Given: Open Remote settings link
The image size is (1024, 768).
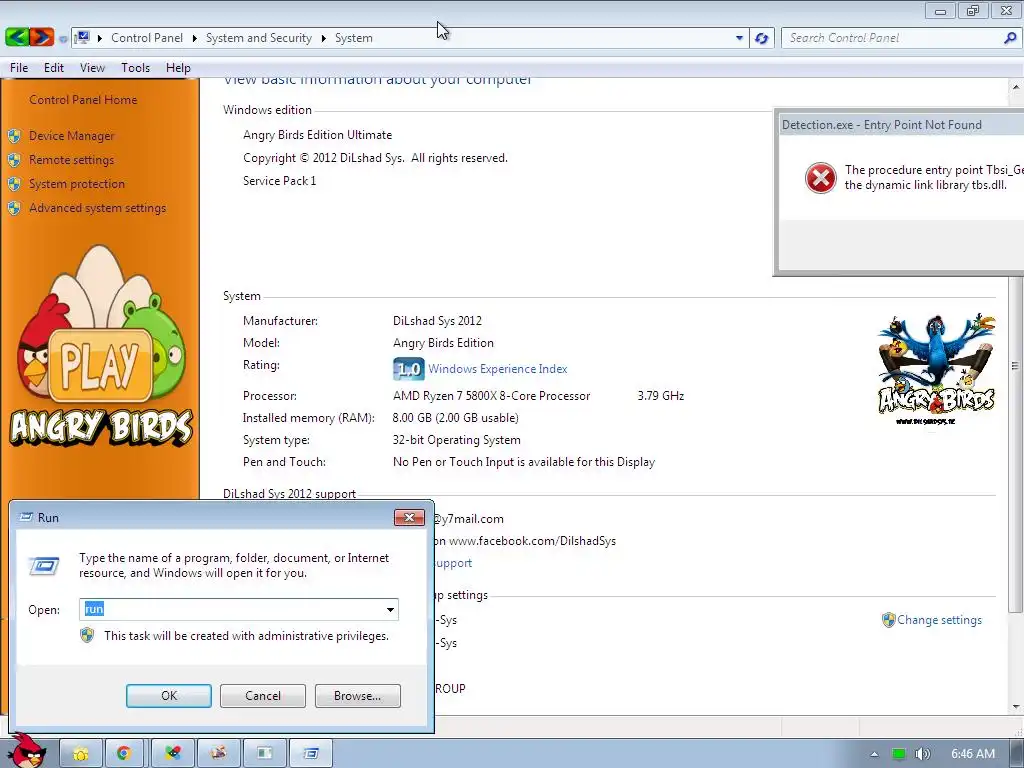Looking at the screenshot, I should click(x=71, y=160).
